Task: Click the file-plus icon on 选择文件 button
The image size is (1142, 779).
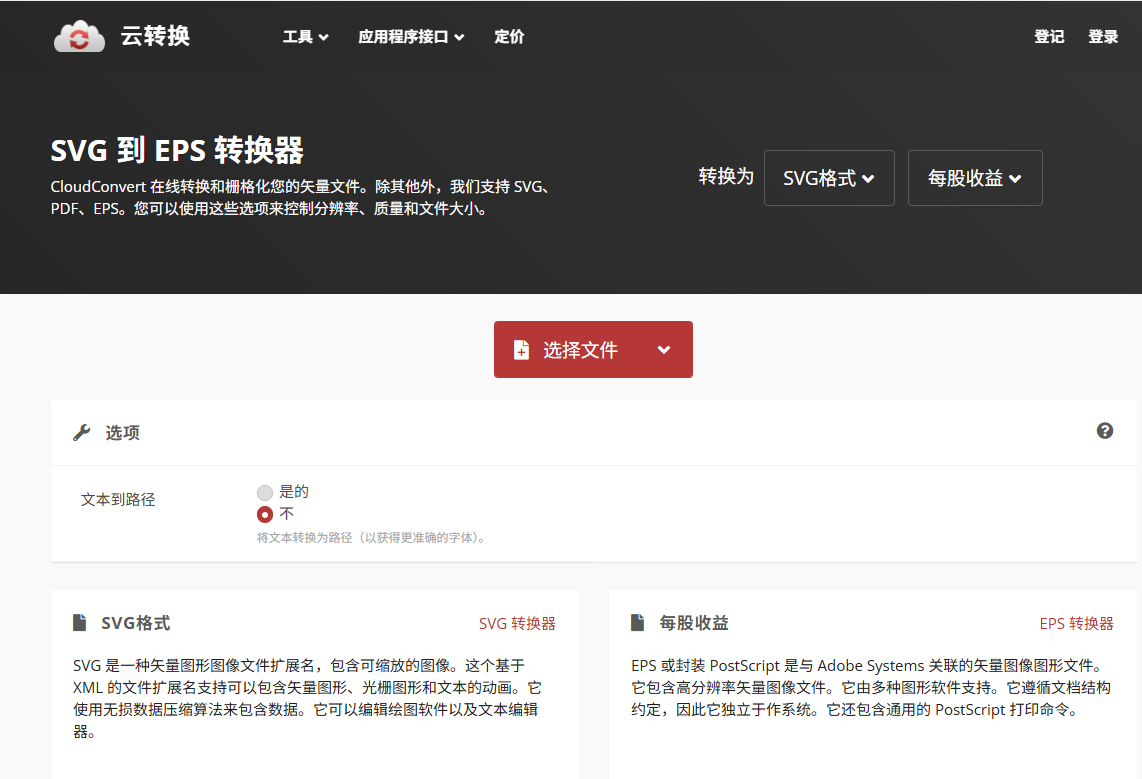Action: [521, 350]
